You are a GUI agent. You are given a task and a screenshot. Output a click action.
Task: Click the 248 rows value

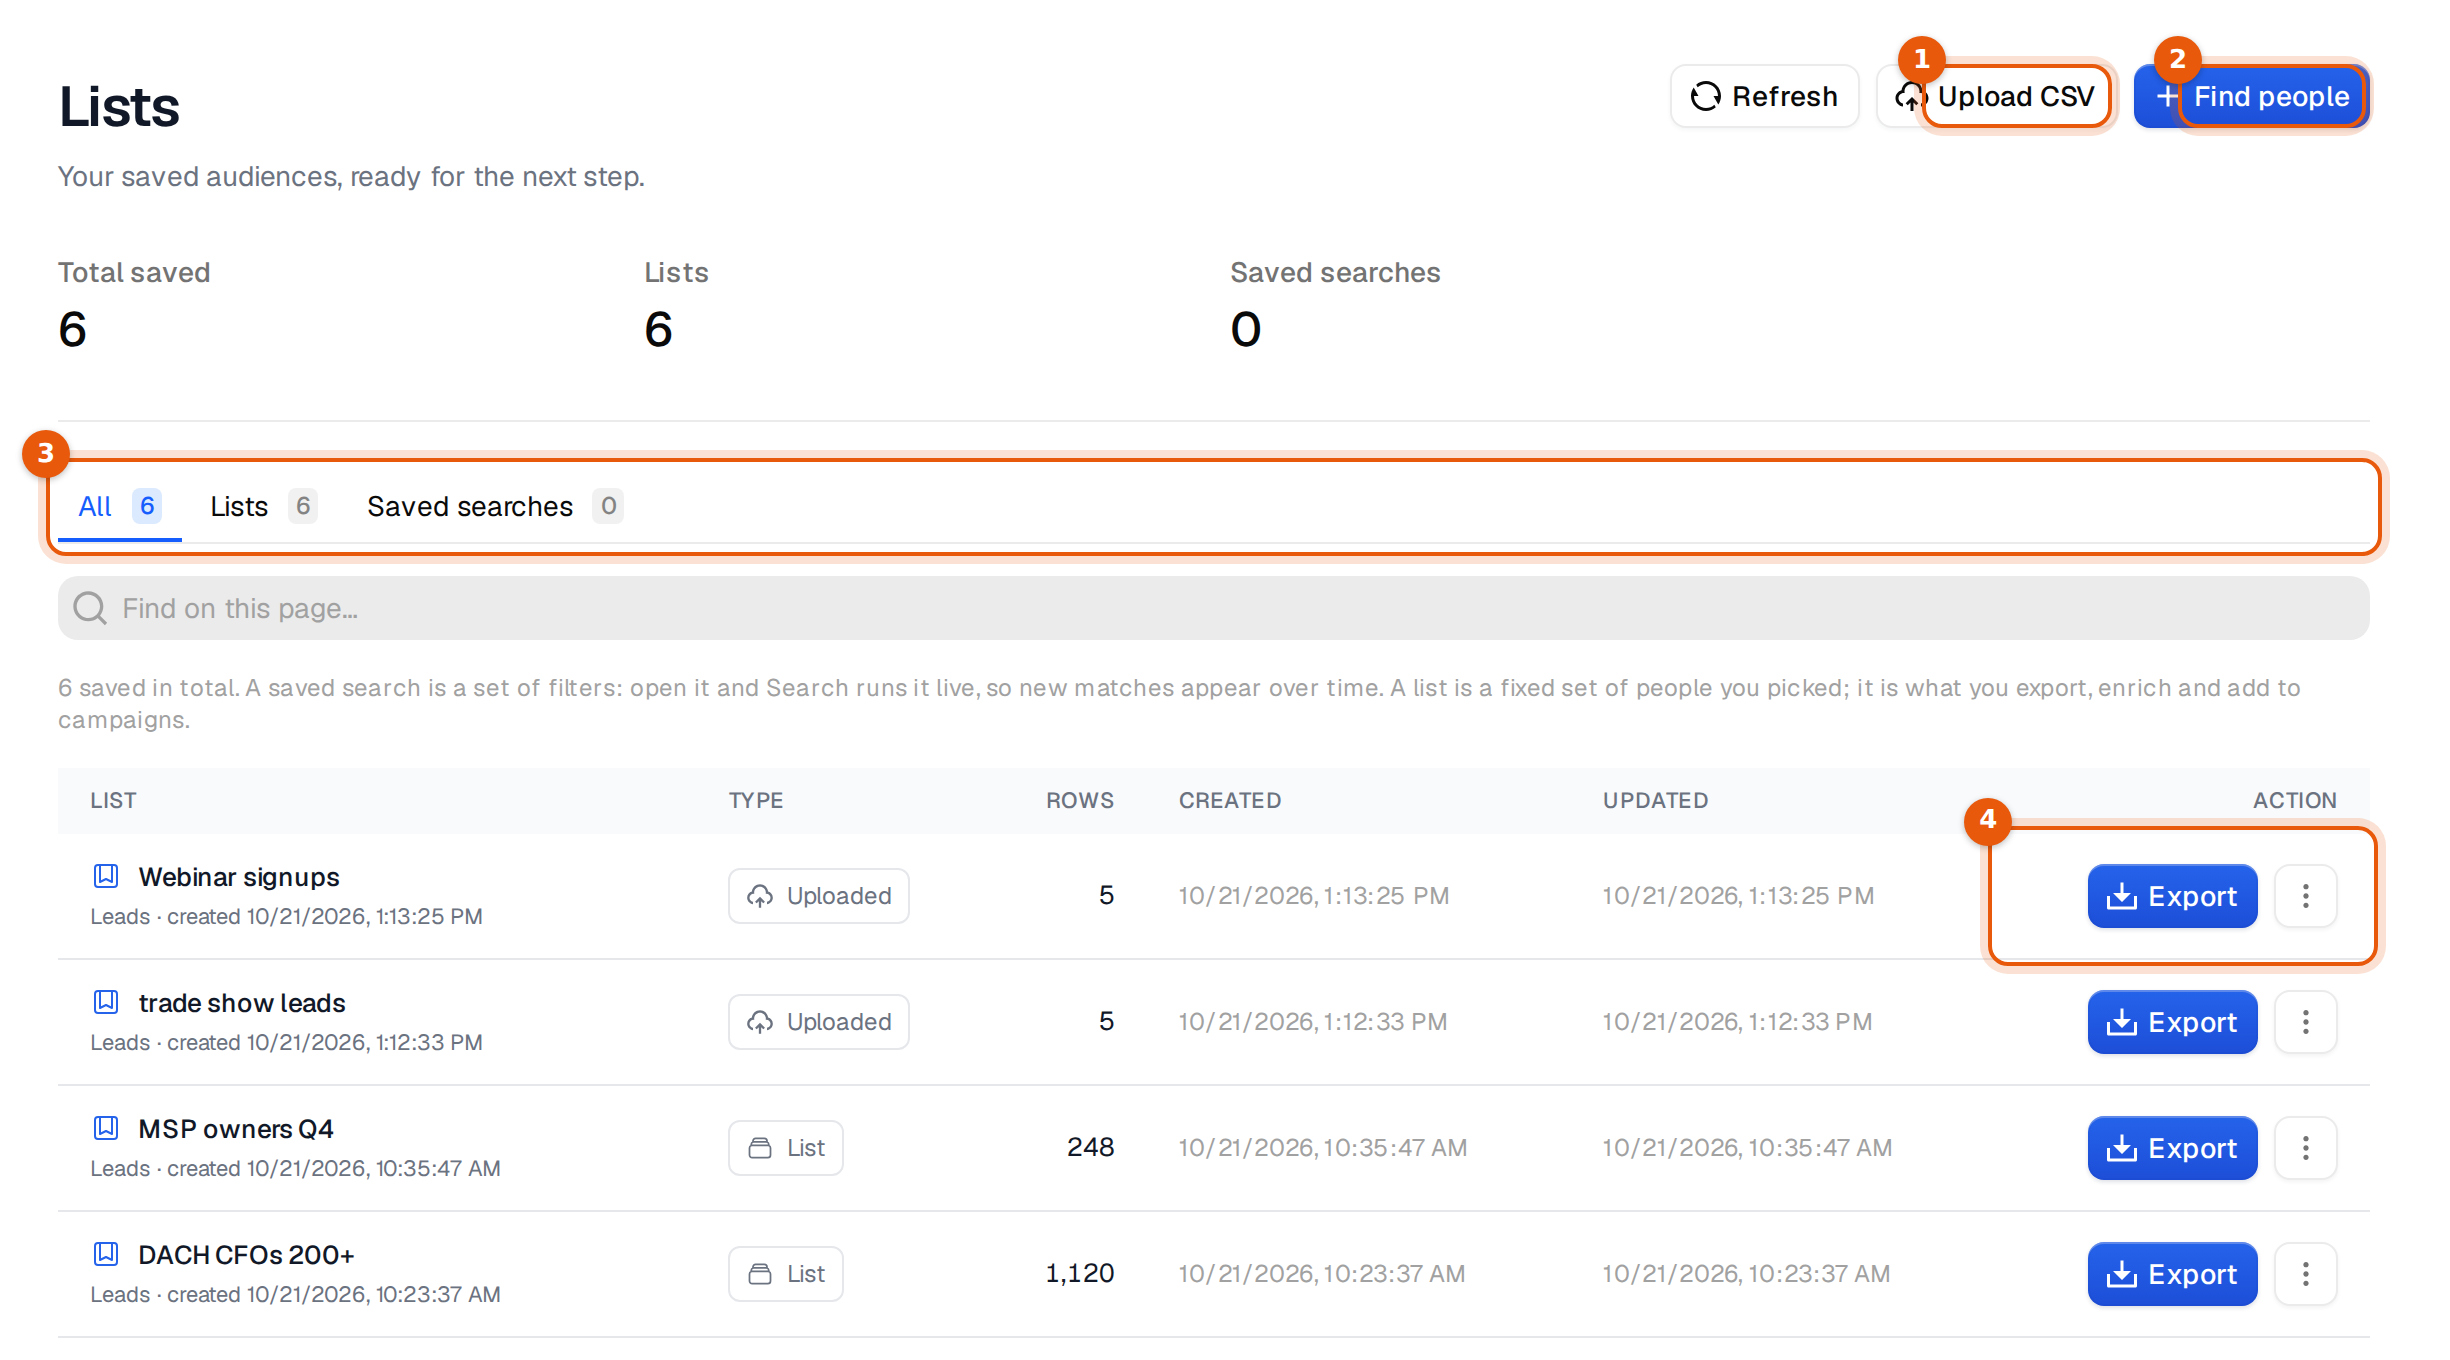[x=1091, y=1147]
